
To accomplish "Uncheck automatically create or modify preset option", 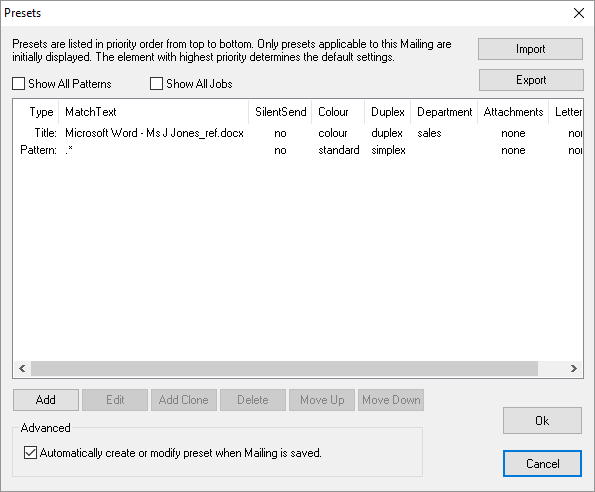I will 30,453.
